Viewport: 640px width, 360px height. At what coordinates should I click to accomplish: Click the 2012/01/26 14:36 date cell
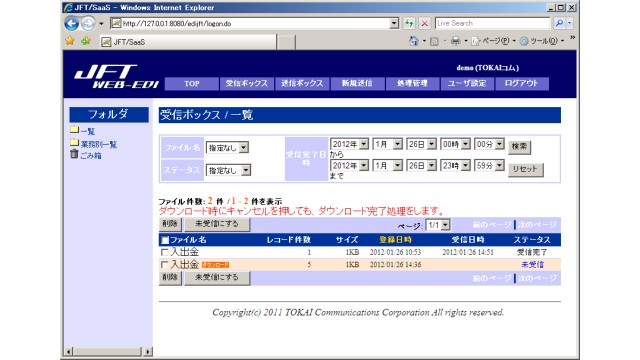[x=395, y=264]
